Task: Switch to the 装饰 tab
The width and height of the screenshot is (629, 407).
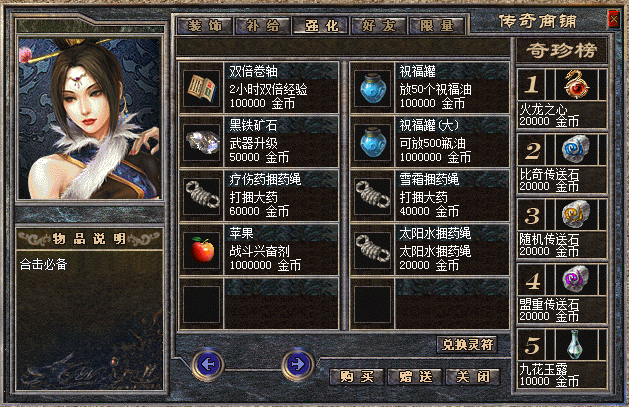Action: click(x=205, y=26)
